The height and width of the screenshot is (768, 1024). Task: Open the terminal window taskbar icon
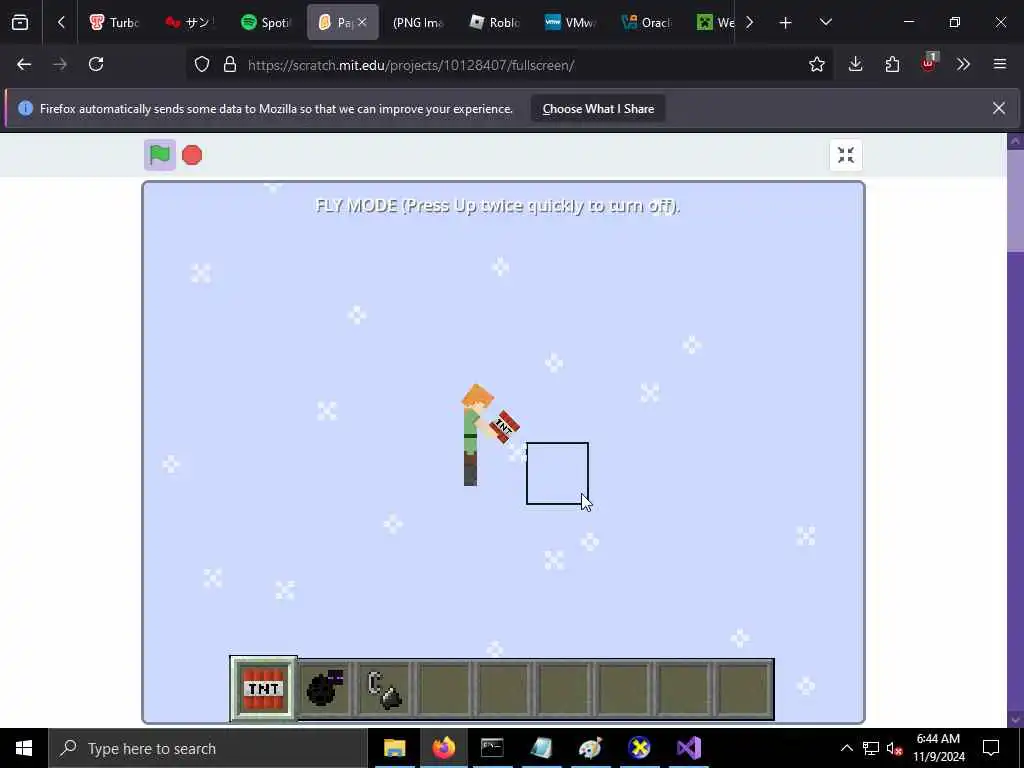(x=492, y=748)
